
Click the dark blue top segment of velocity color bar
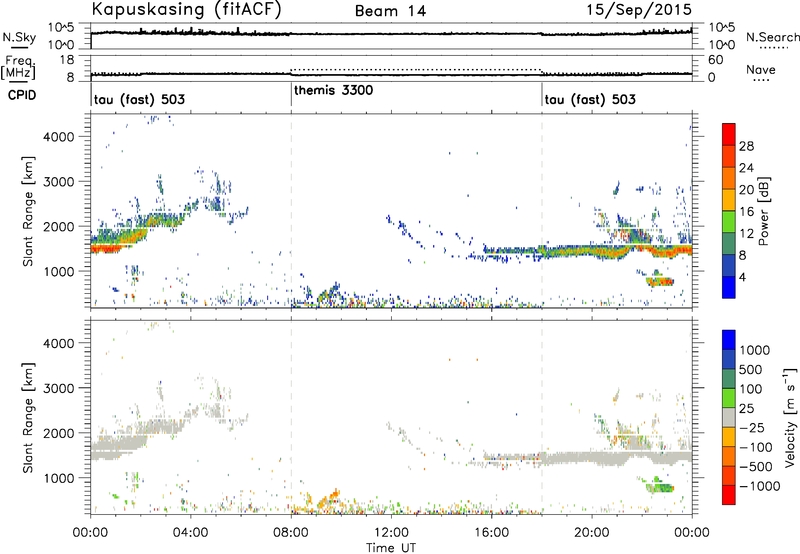(729, 340)
